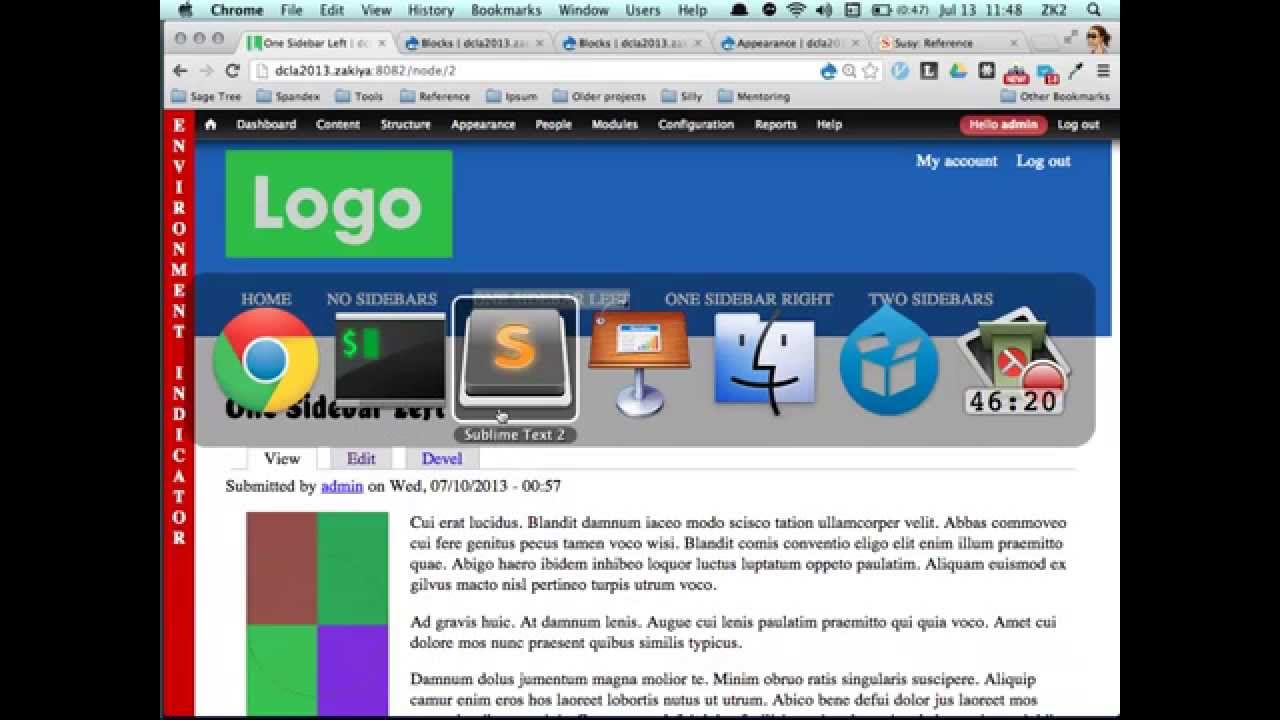Open the node Devel tab
This screenshot has width=1280, height=720.
442,459
